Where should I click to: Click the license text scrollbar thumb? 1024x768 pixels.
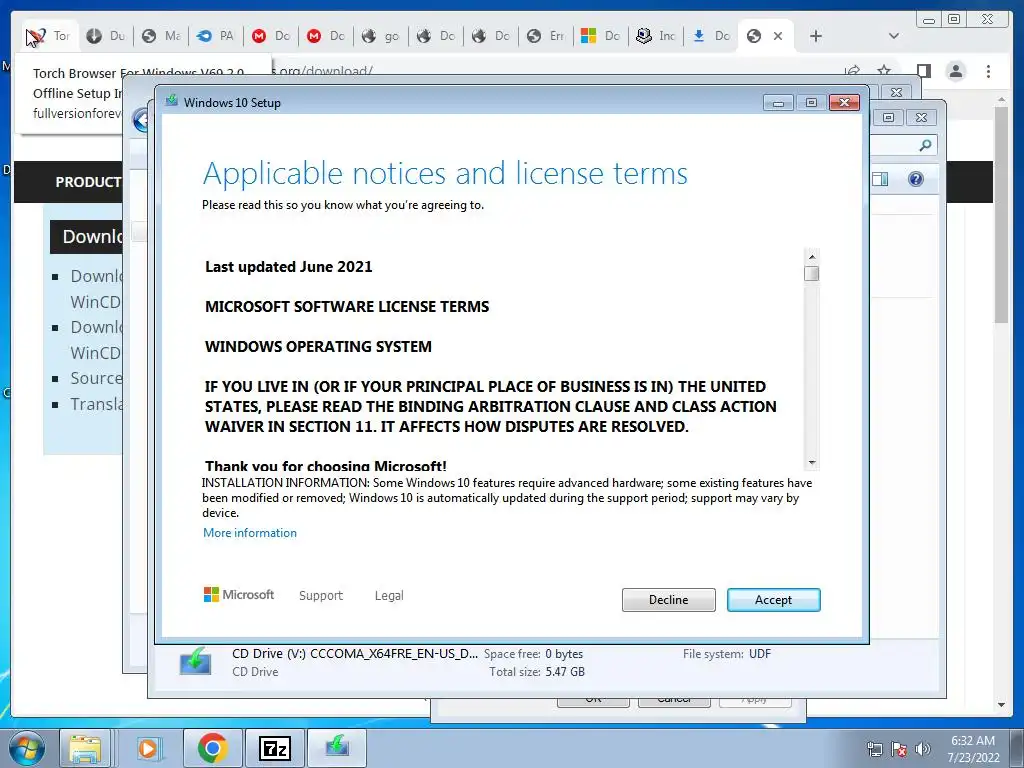click(812, 274)
